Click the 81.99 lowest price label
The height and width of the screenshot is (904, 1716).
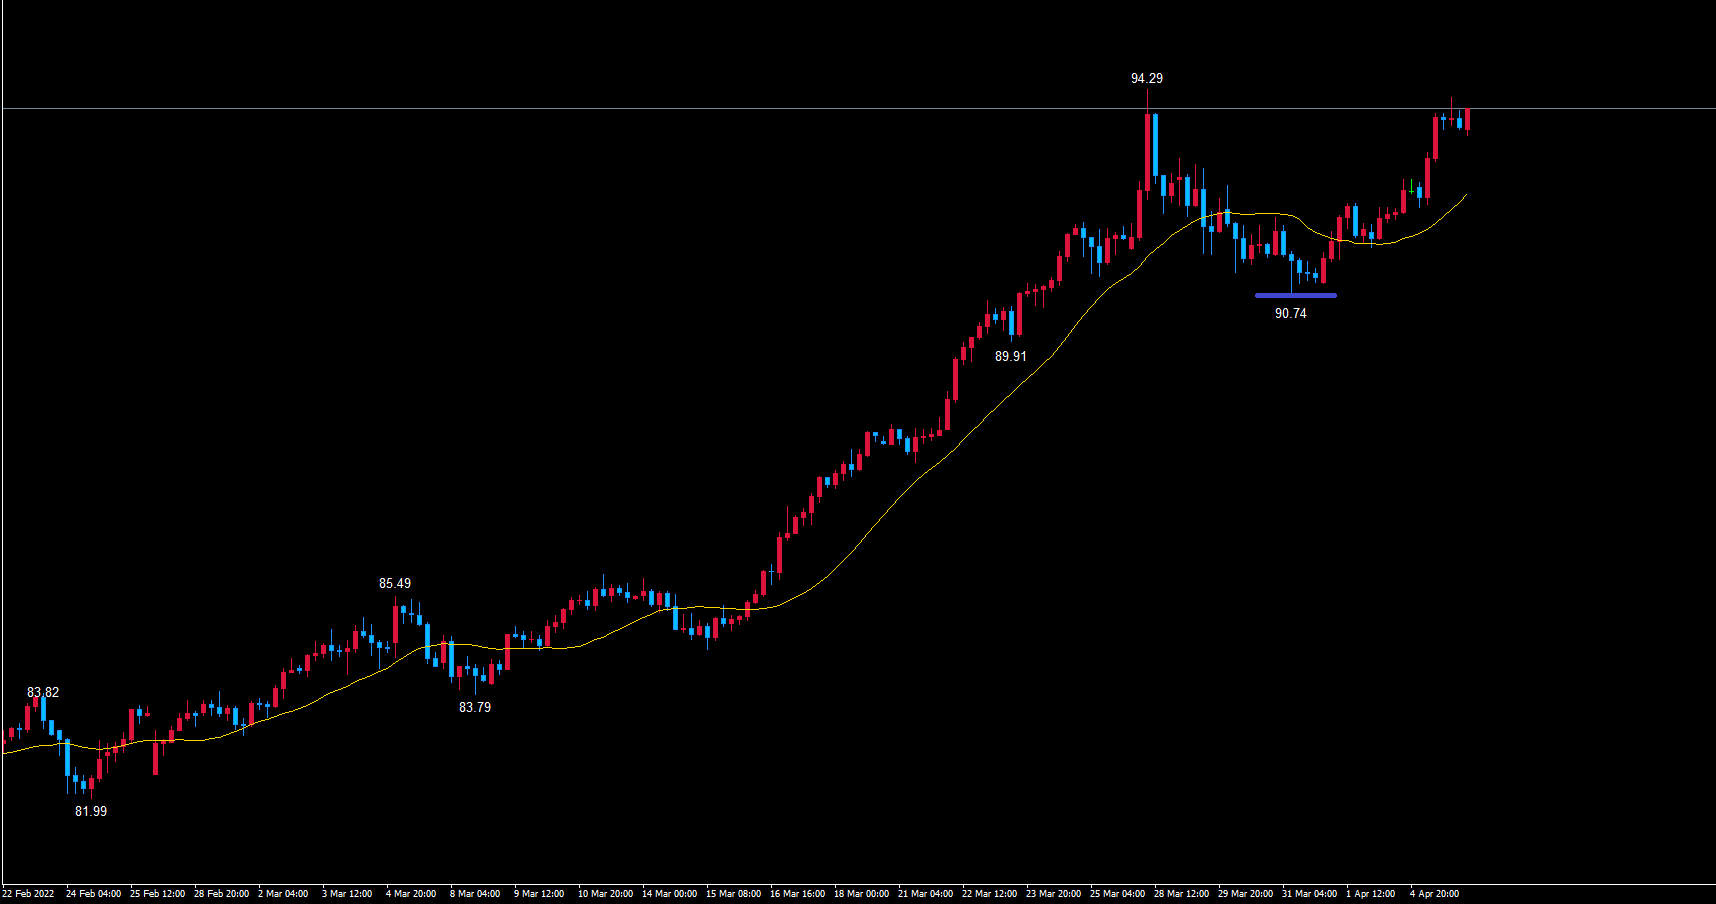[x=90, y=811]
